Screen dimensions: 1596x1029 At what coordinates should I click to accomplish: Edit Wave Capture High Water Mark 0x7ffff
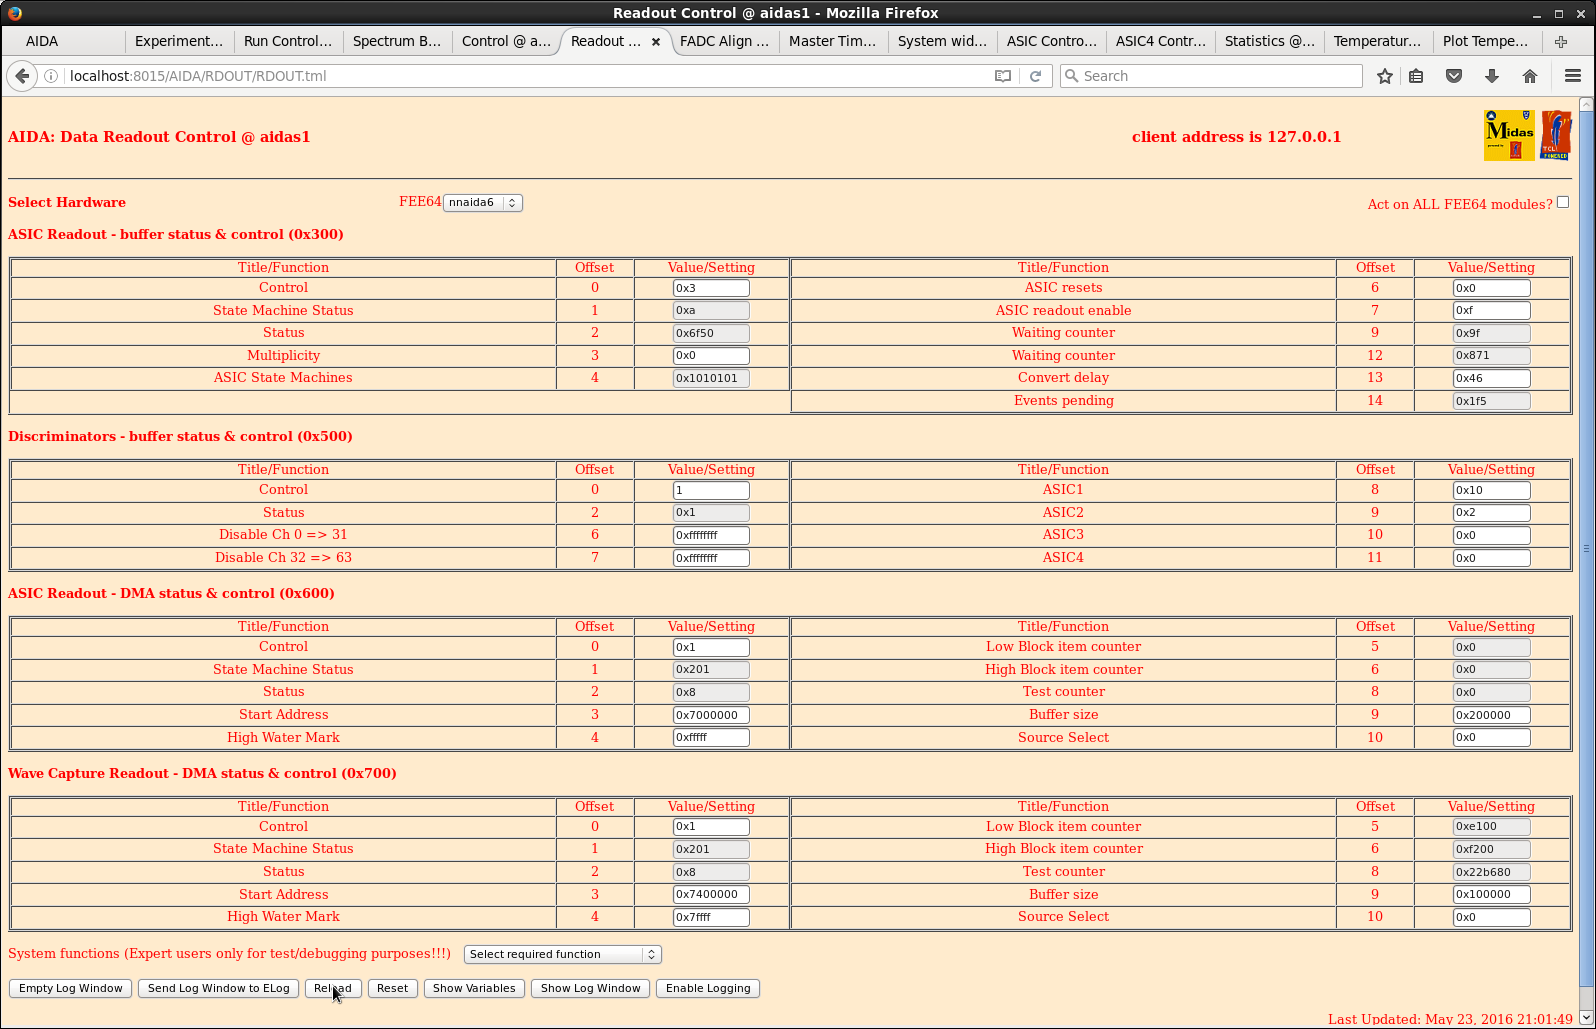pos(711,917)
